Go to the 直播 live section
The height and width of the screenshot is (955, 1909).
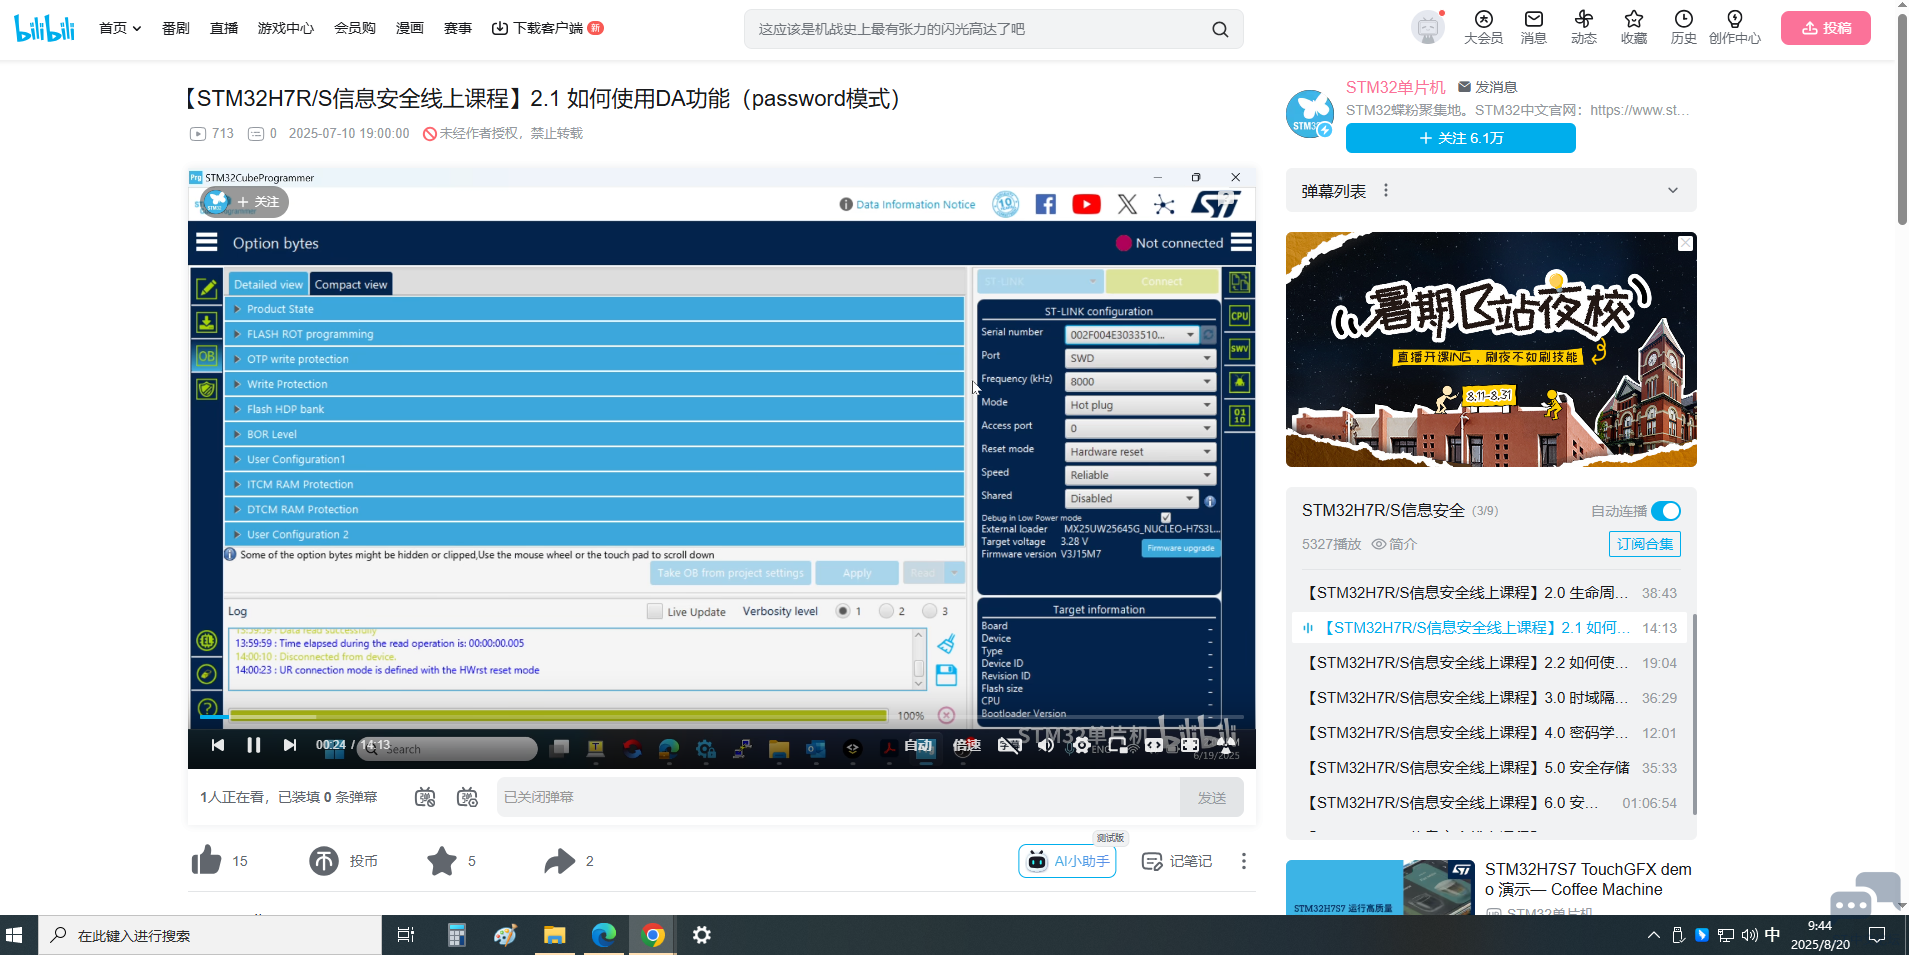tap(224, 28)
